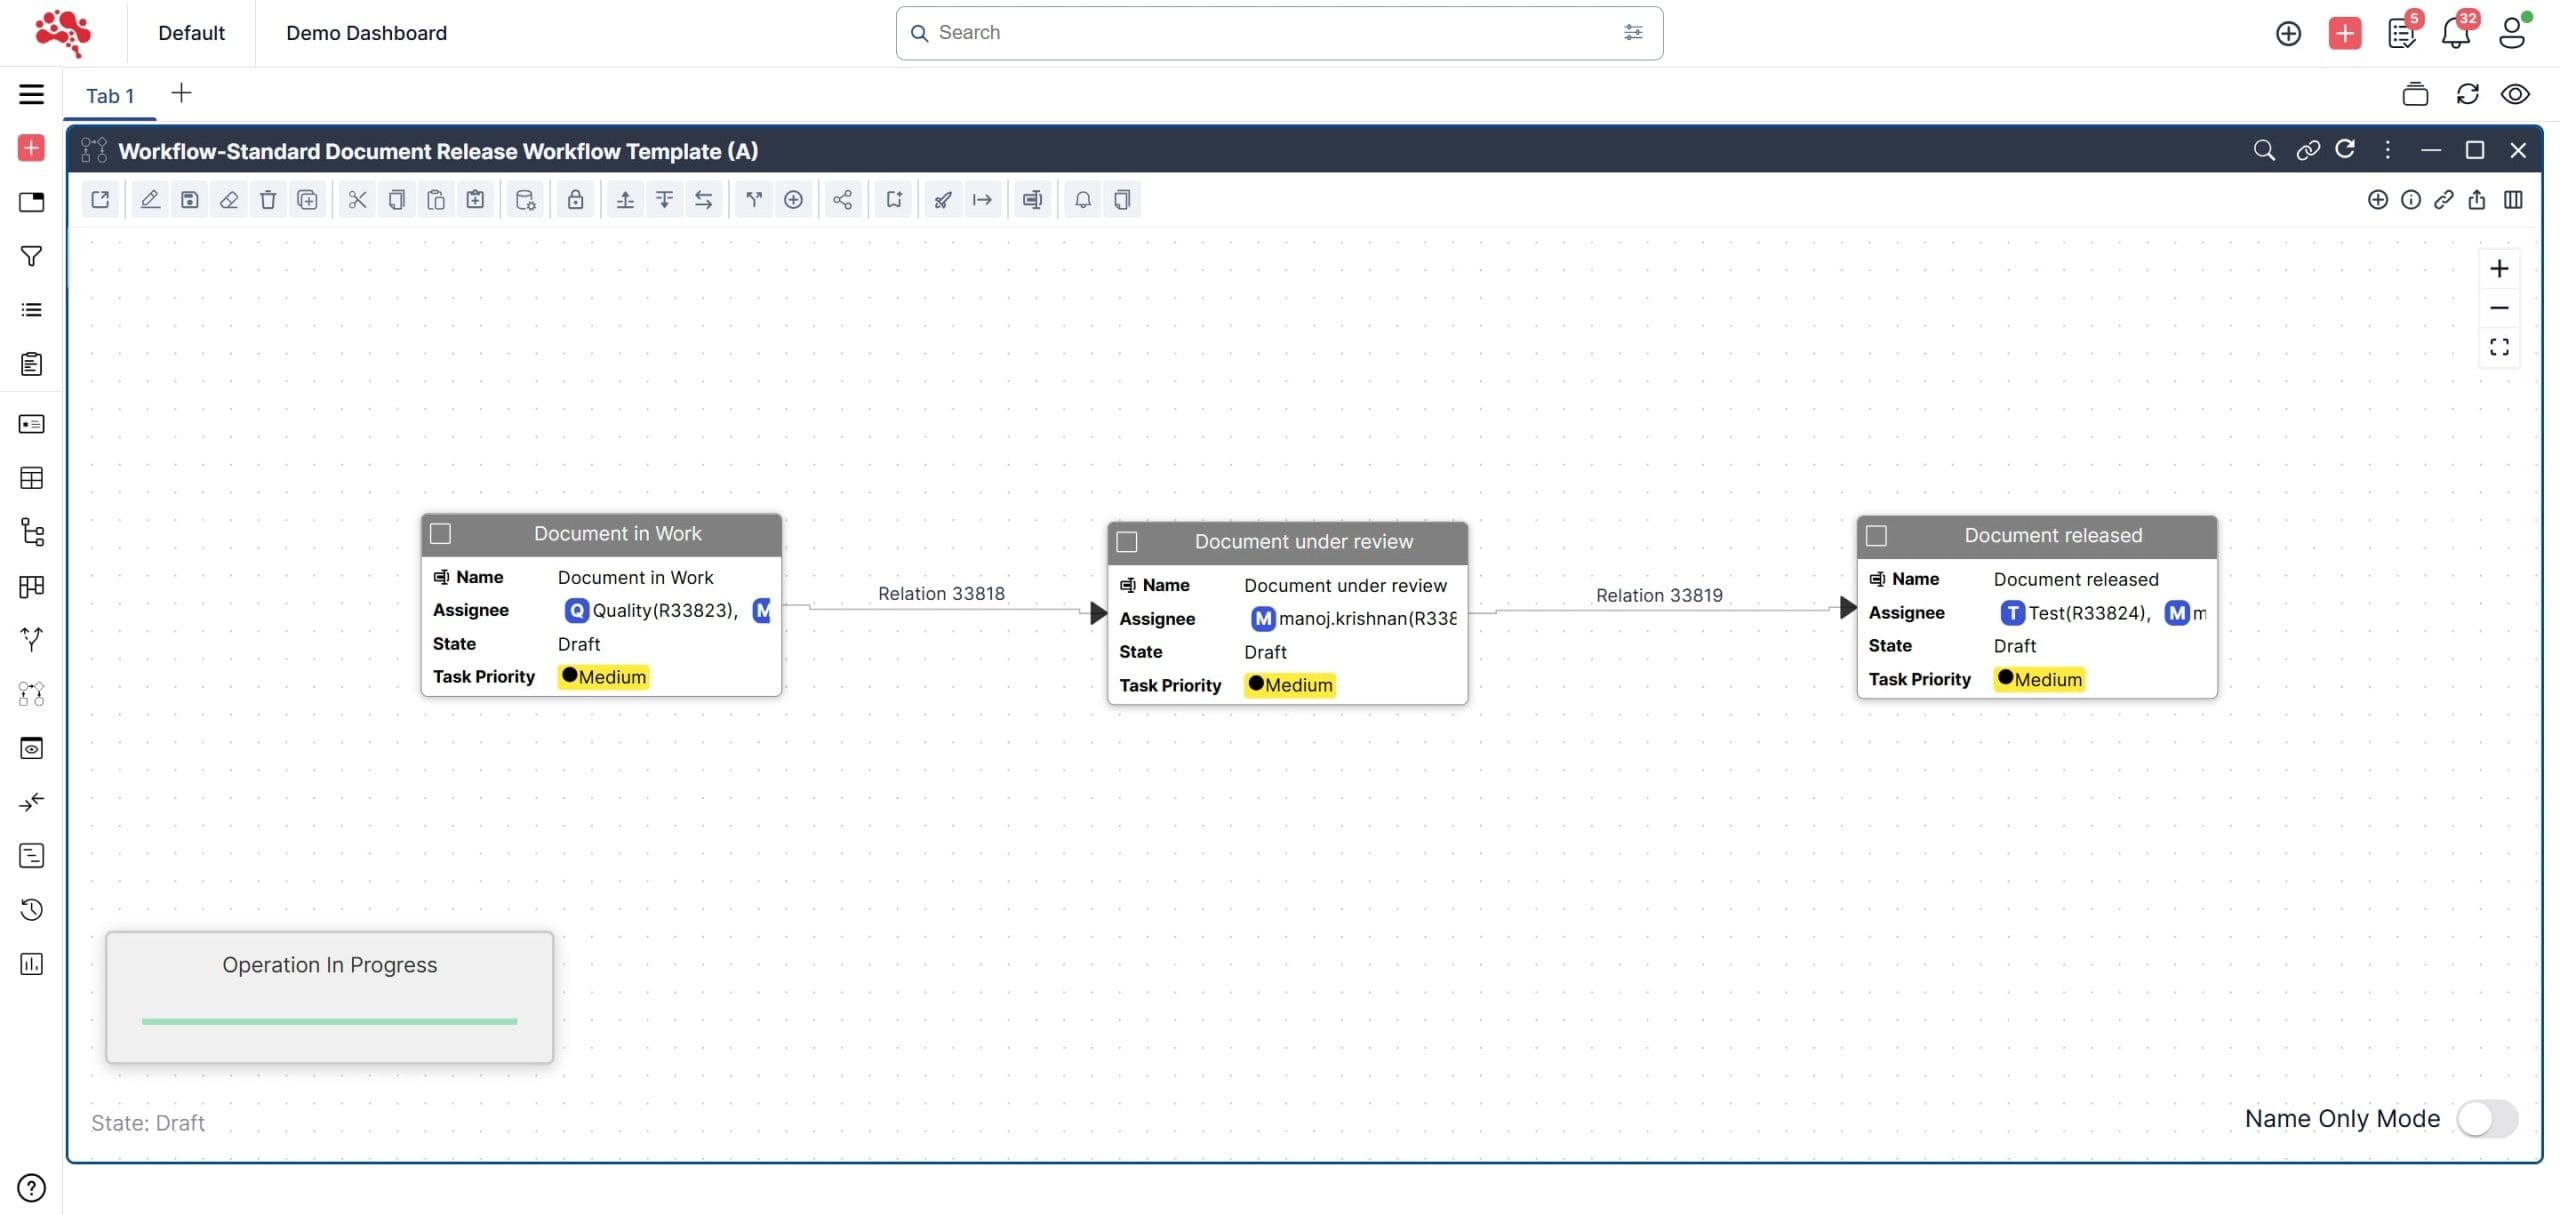This screenshot has width=2560, height=1215.
Task: Open the three-dot more options menu
Action: (2388, 150)
